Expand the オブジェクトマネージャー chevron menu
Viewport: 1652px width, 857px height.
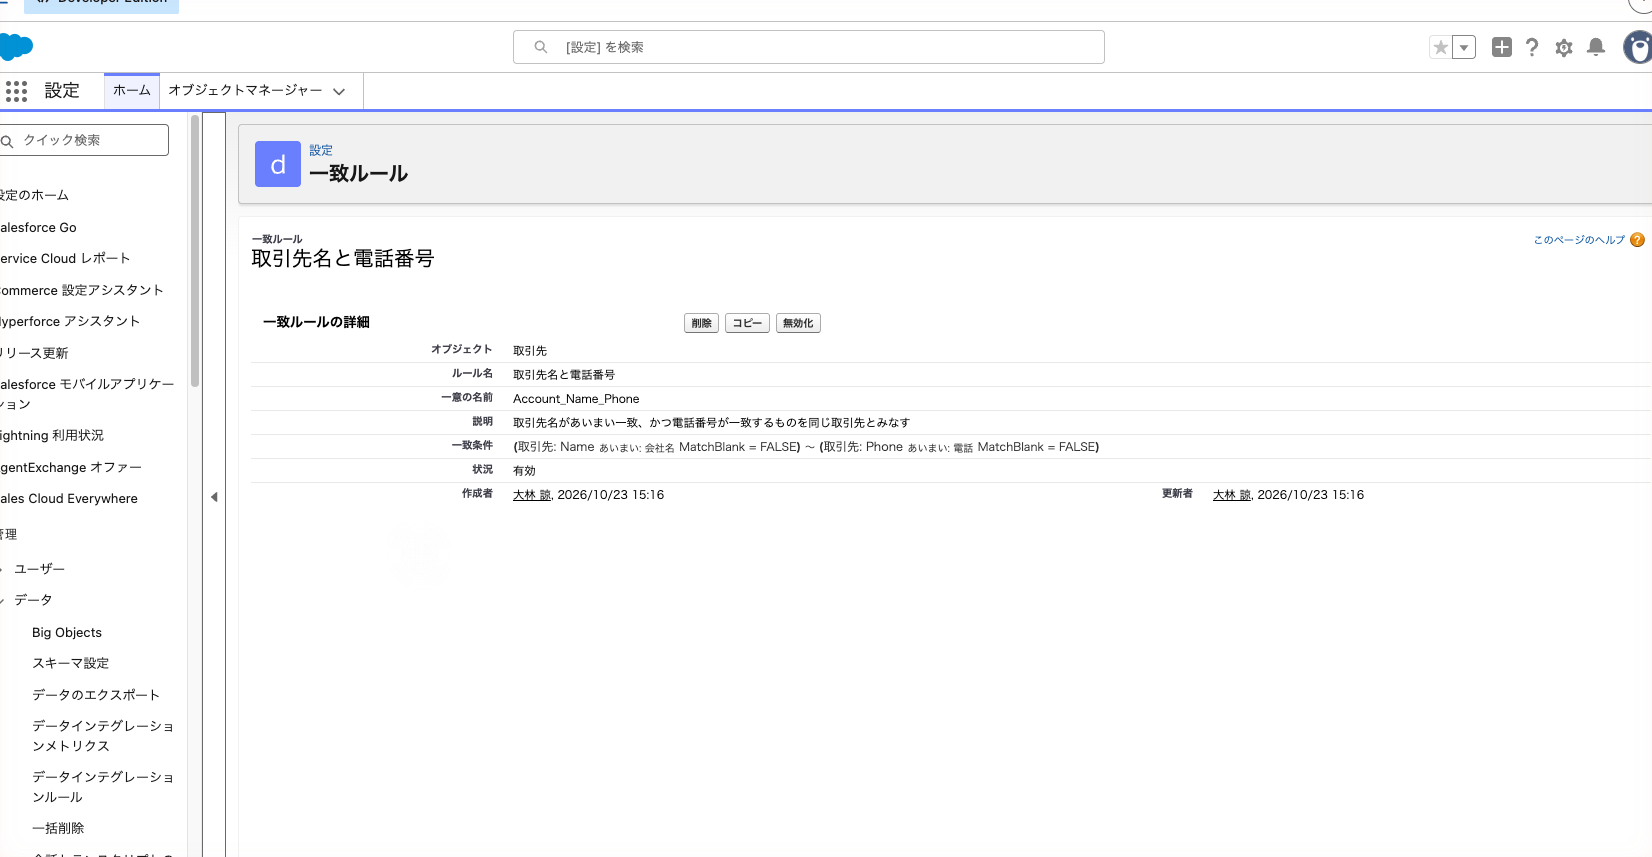(x=339, y=91)
